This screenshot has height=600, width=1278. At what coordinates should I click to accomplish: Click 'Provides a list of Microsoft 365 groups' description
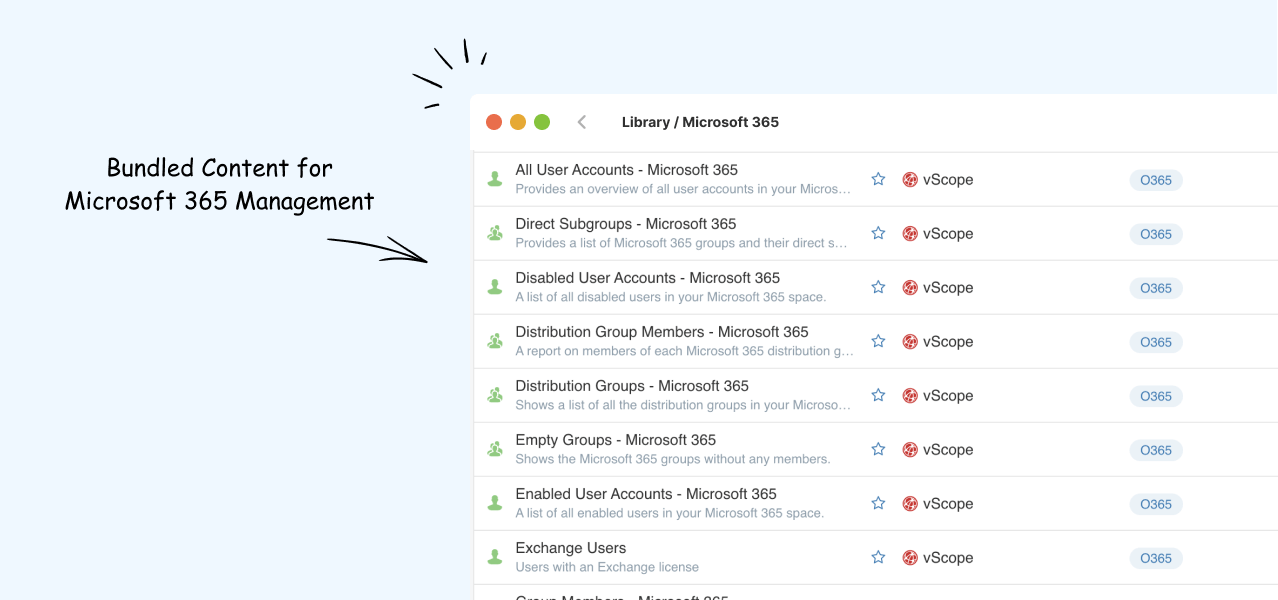(x=681, y=243)
